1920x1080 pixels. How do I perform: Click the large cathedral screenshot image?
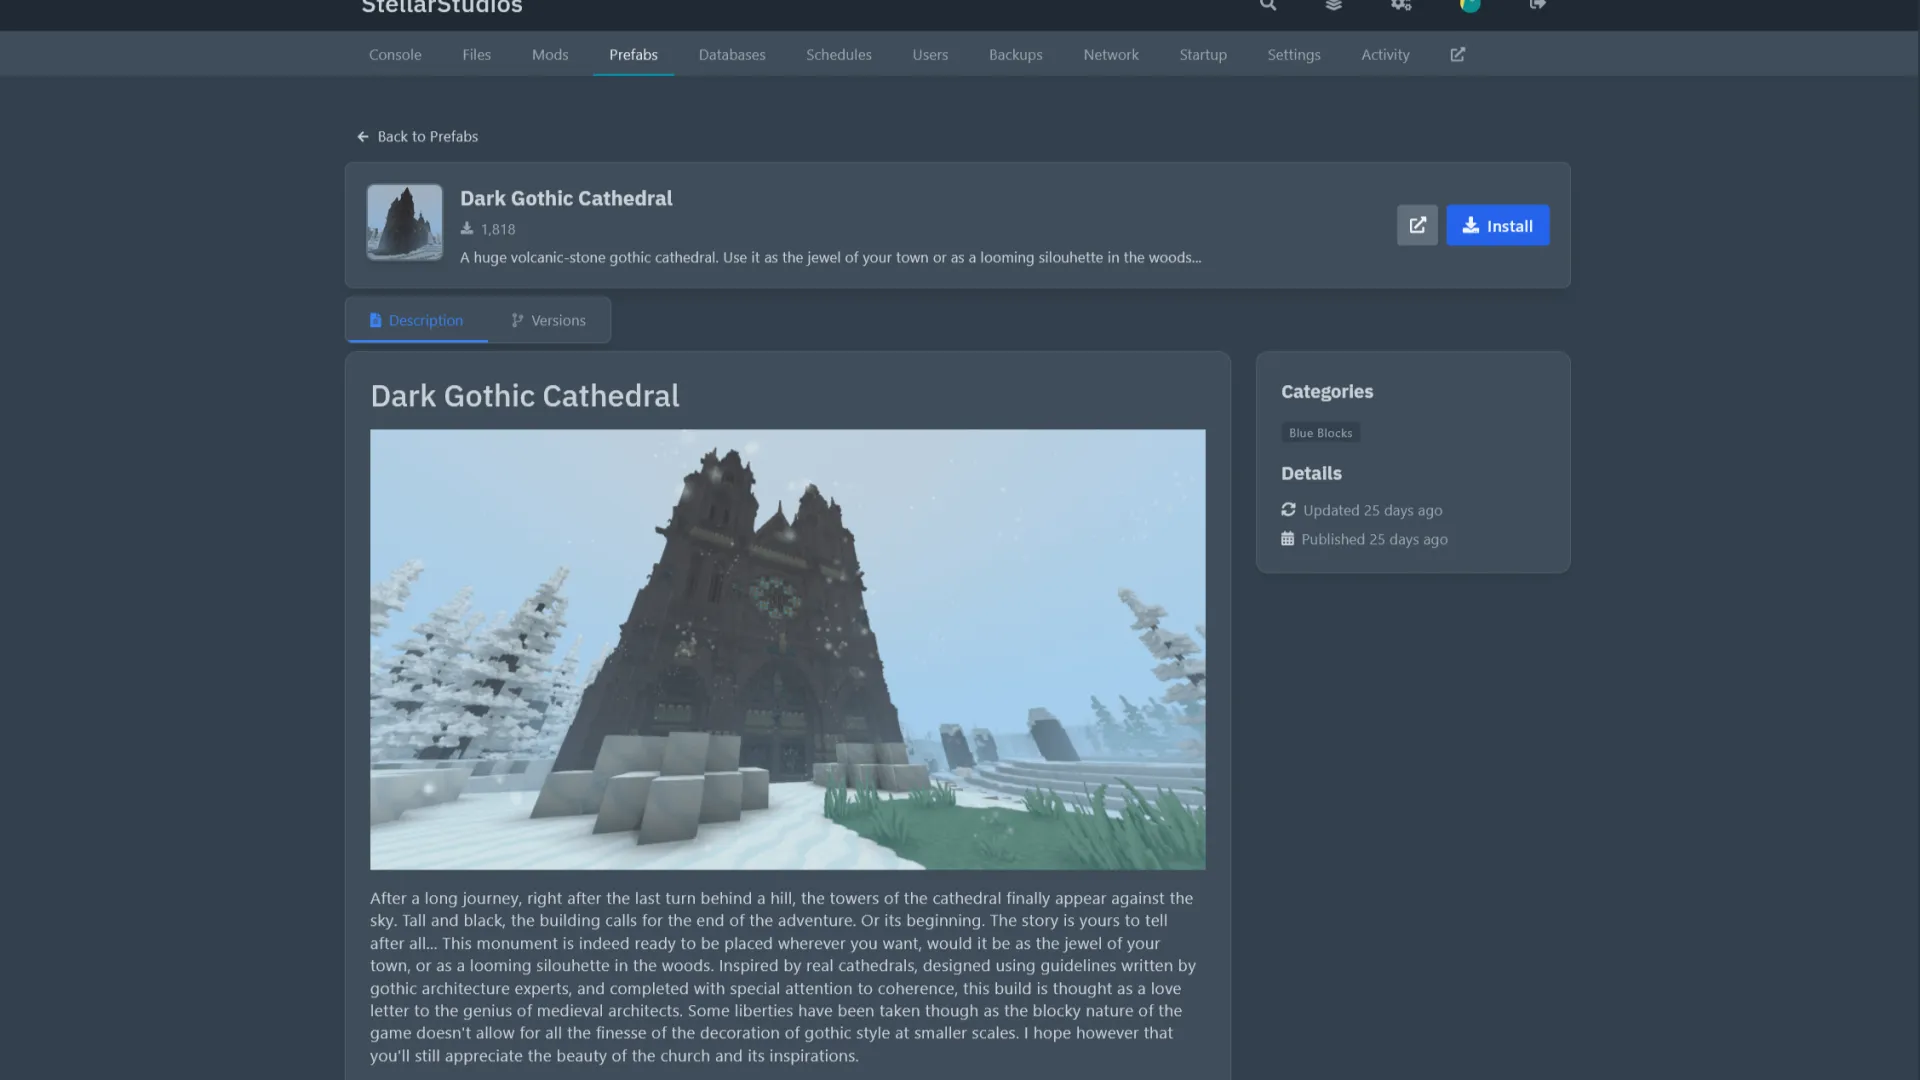787,649
